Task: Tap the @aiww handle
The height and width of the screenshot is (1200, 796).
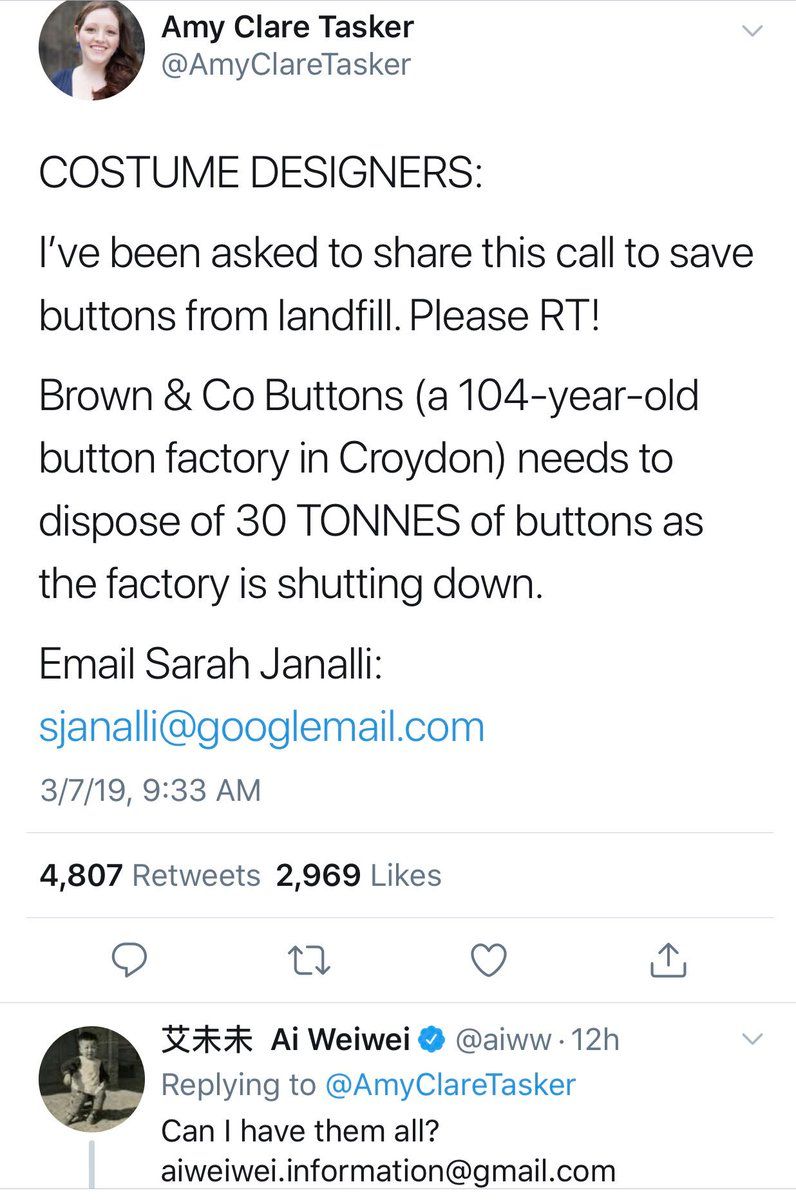Action: [x=503, y=1040]
